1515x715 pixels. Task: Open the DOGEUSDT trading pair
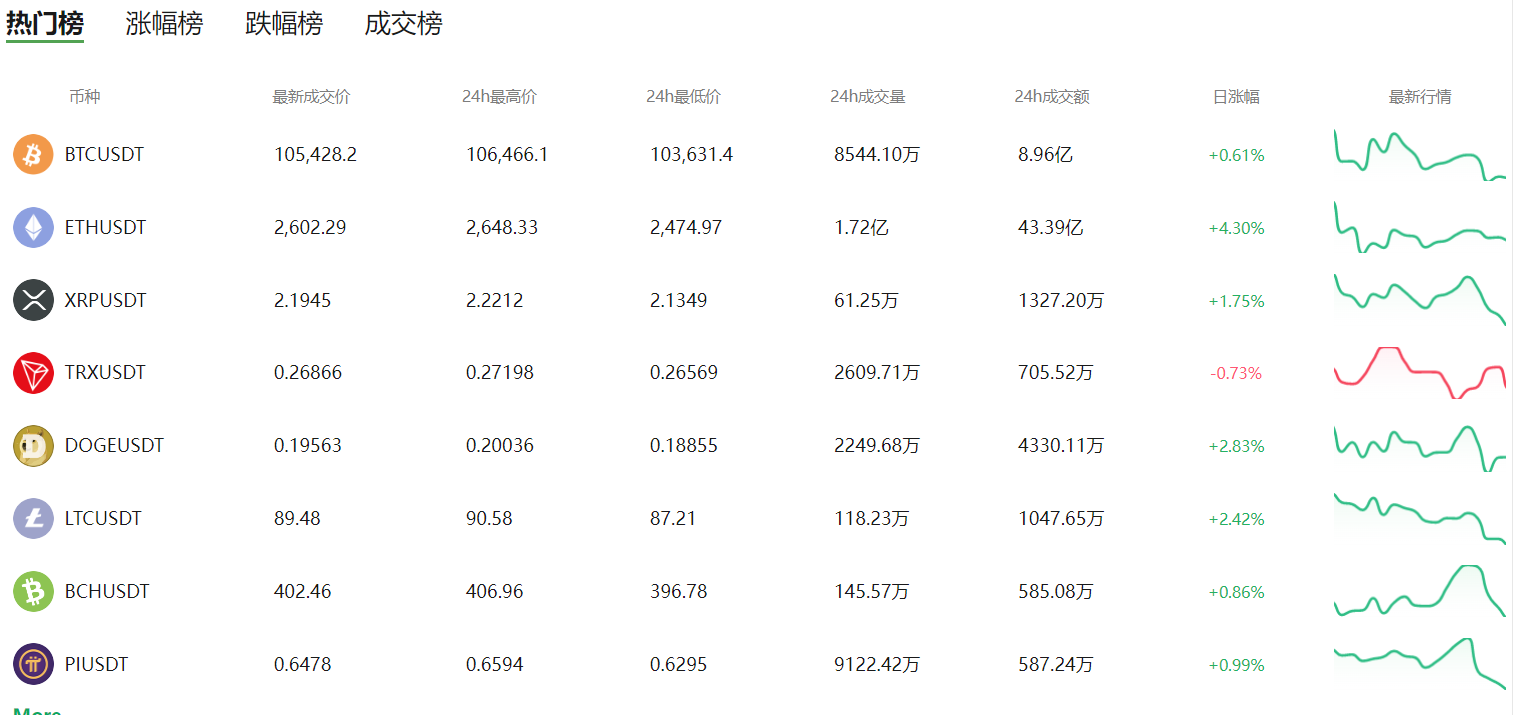tap(114, 446)
